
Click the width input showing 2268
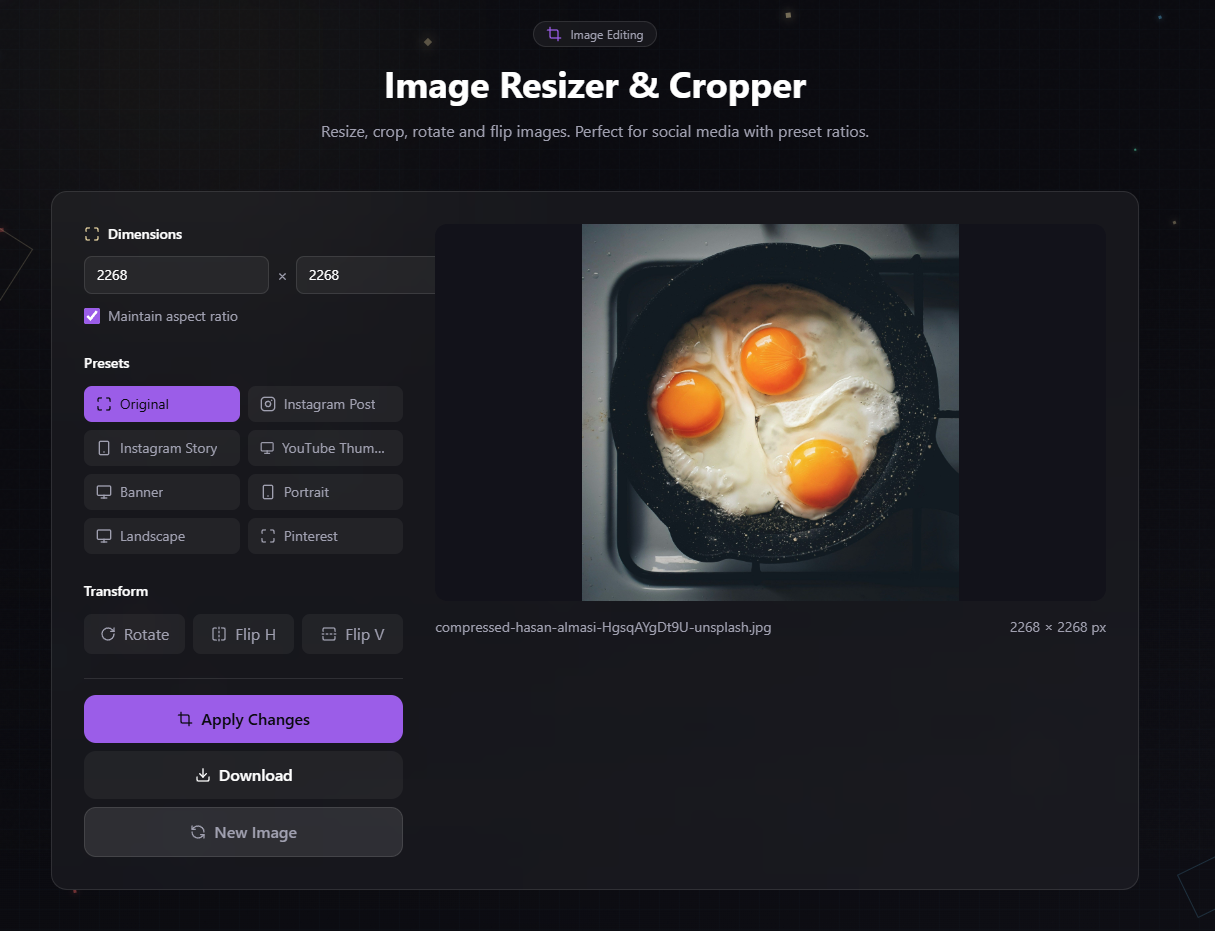pyautogui.click(x=176, y=275)
